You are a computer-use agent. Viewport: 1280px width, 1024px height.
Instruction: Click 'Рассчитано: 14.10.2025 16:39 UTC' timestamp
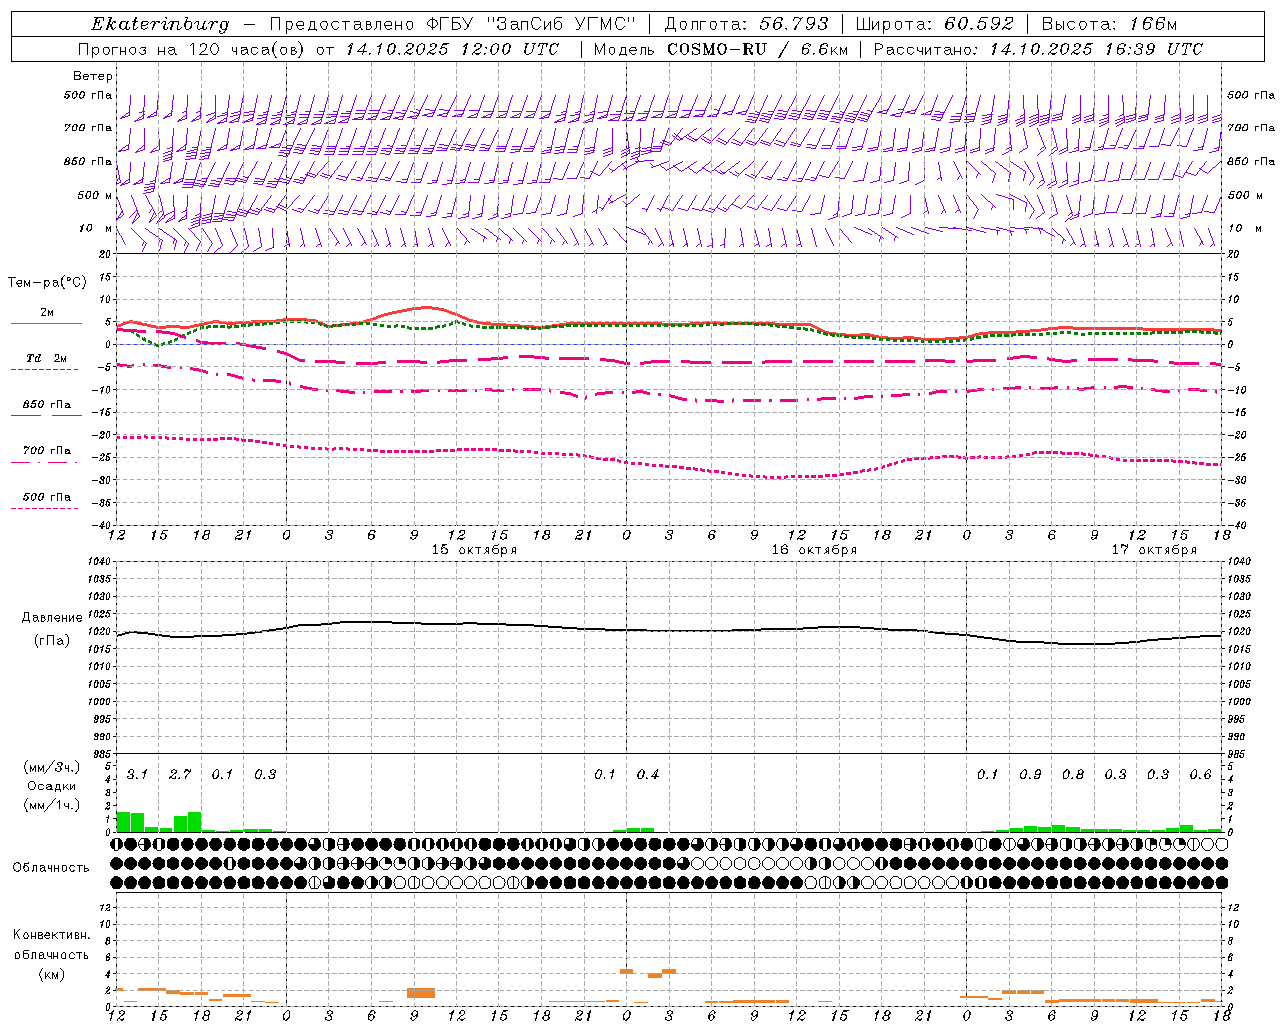point(1038,49)
